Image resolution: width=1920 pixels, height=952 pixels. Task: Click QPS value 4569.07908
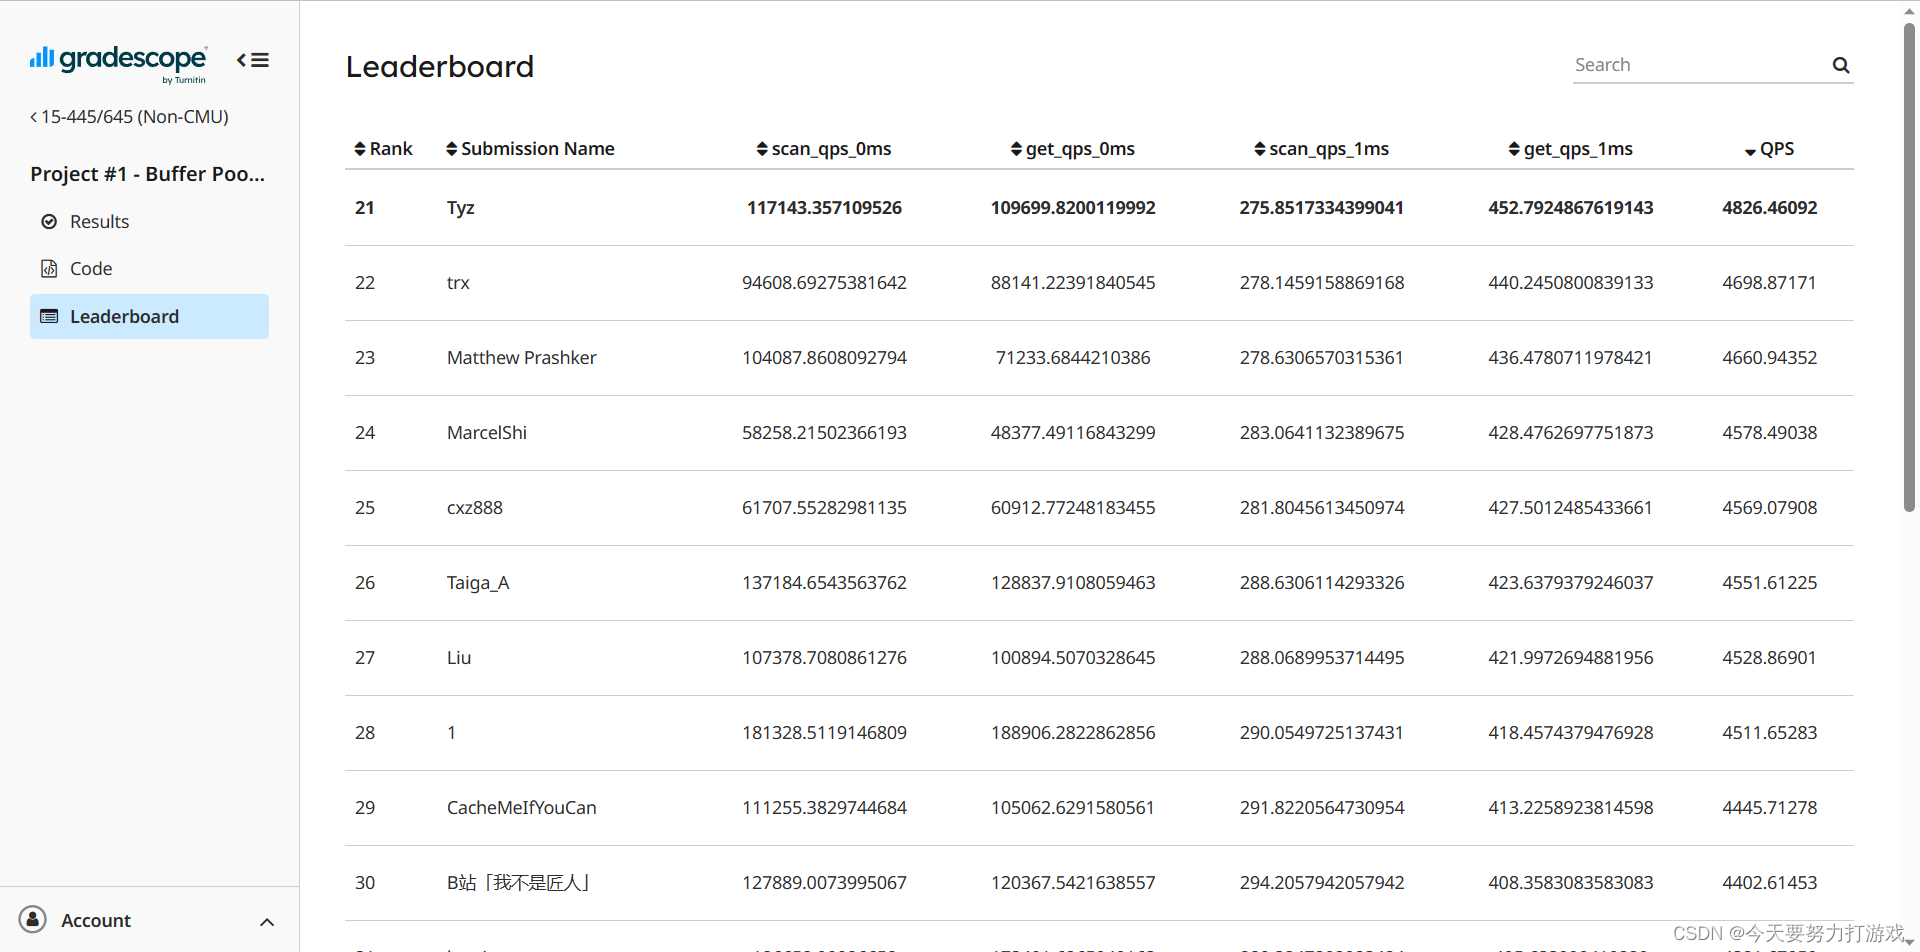pyautogui.click(x=1770, y=508)
